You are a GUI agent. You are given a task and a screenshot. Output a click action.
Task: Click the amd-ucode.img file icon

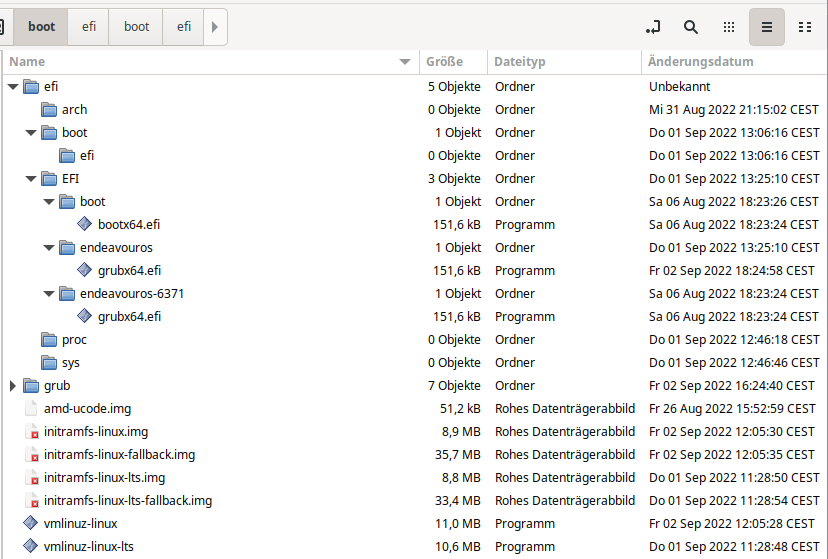coord(30,409)
